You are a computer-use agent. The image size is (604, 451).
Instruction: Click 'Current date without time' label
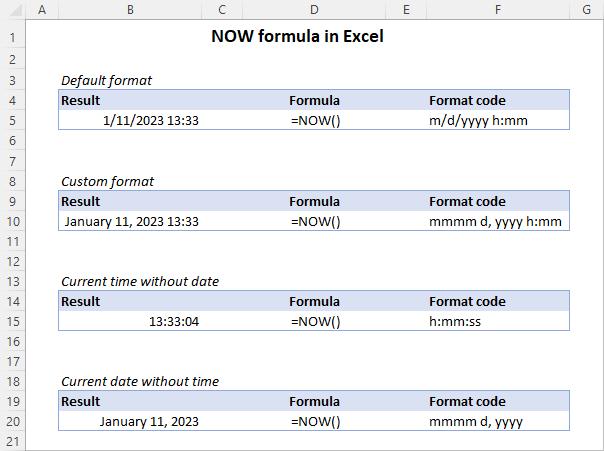(140, 382)
